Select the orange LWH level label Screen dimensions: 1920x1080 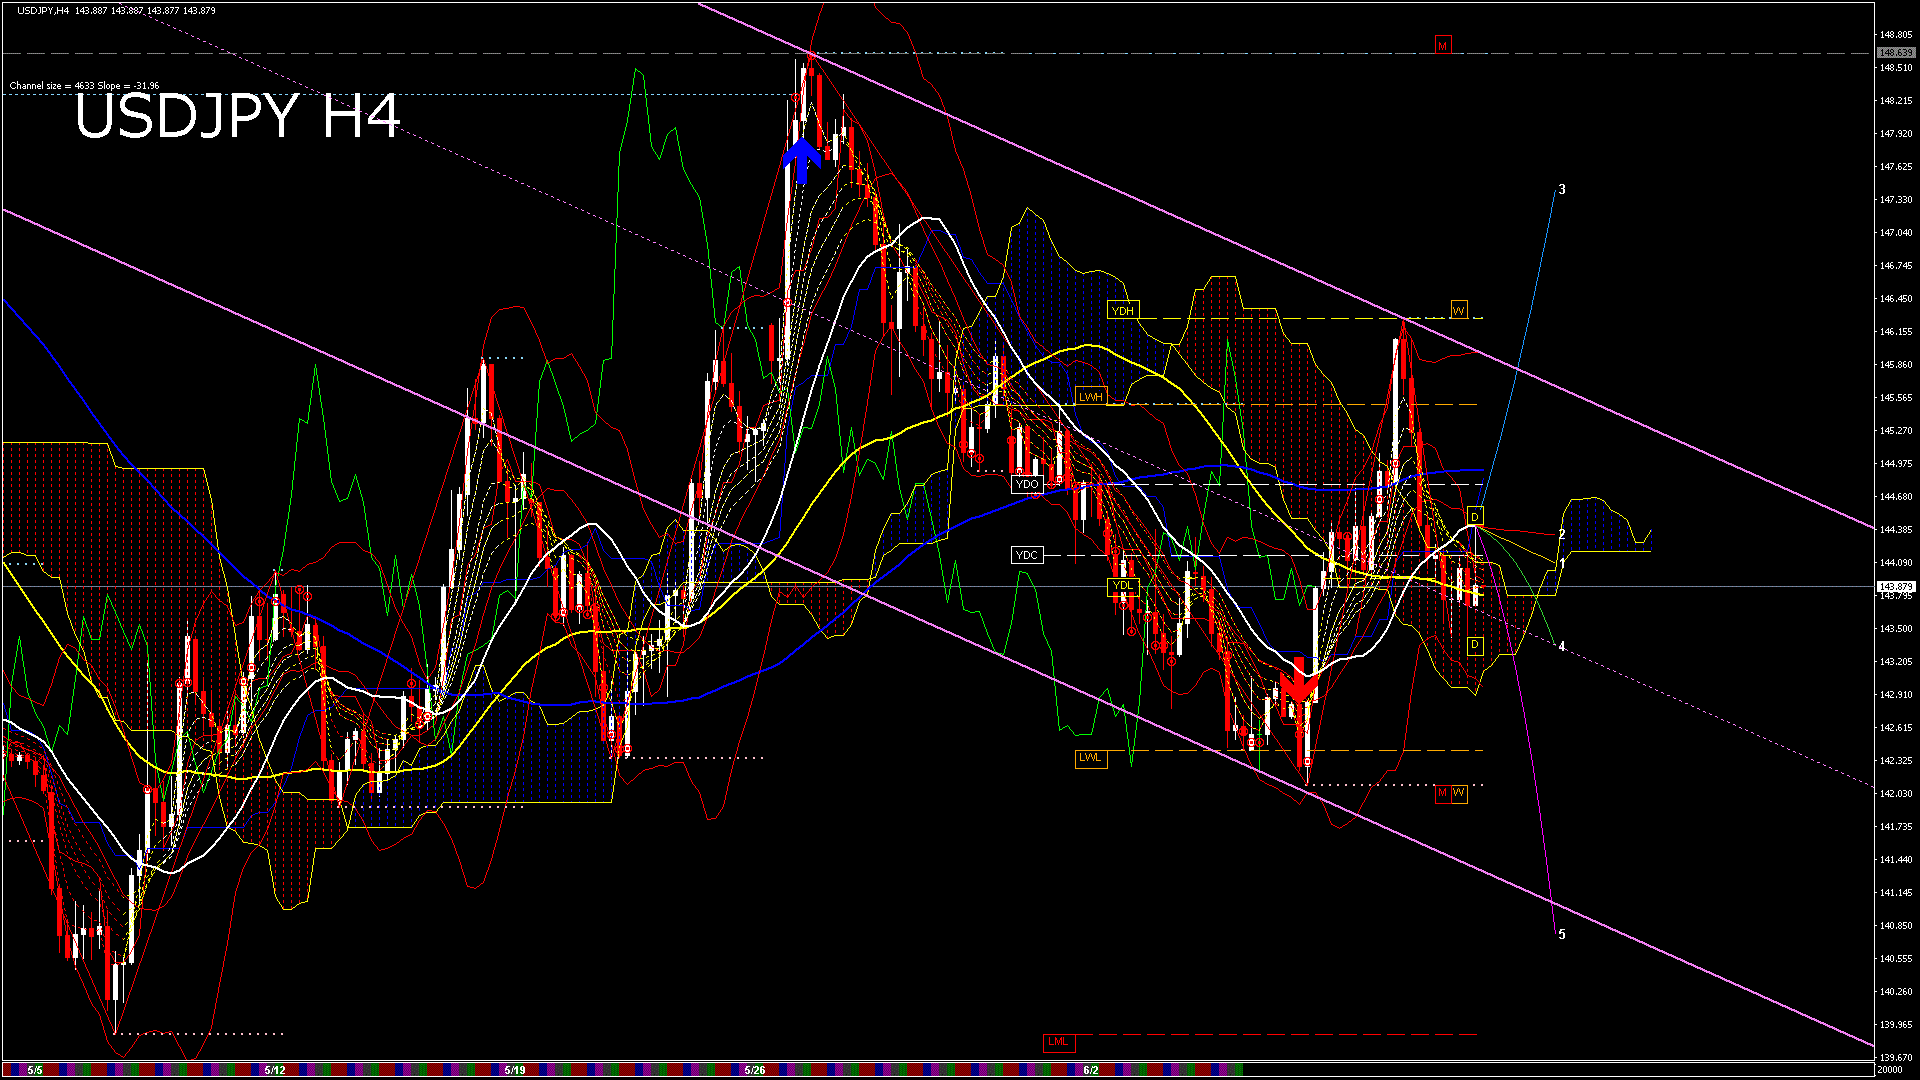(x=1090, y=397)
